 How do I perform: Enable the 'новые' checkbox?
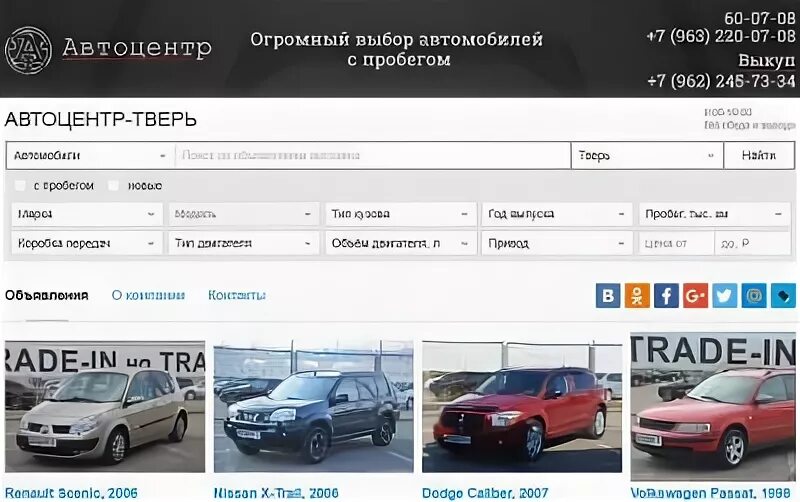point(113,186)
